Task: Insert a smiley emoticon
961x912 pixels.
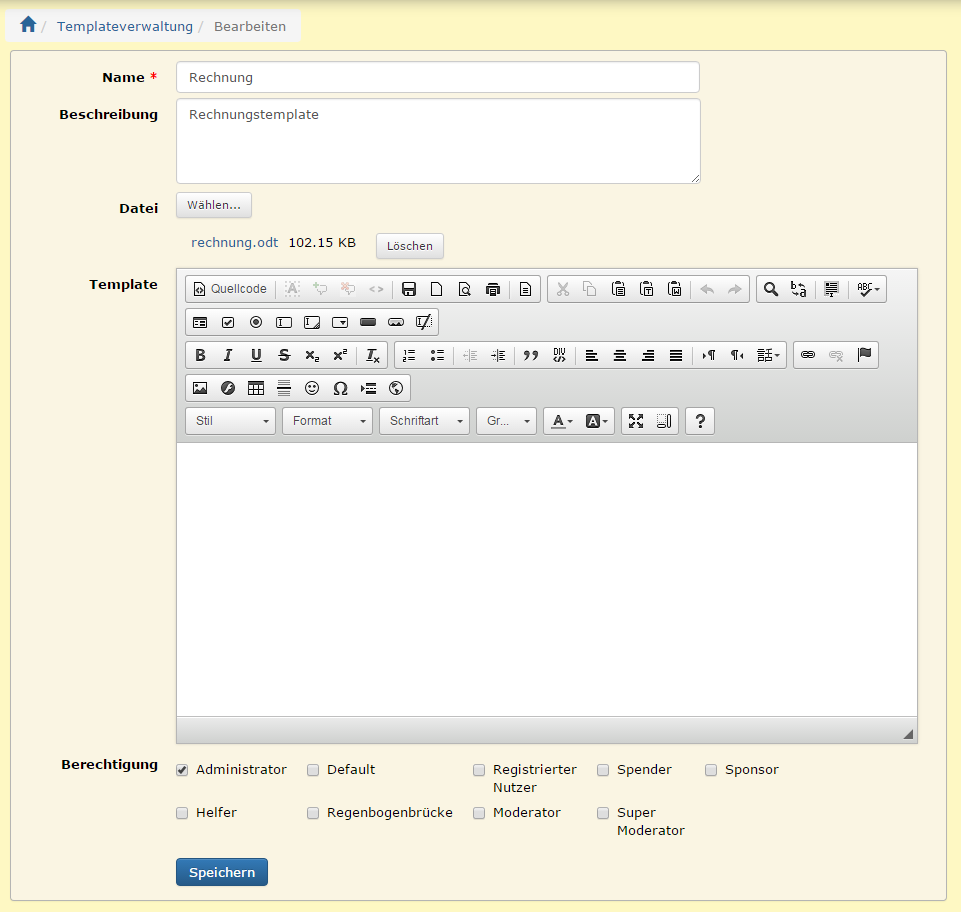Action: pyautogui.click(x=312, y=388)
